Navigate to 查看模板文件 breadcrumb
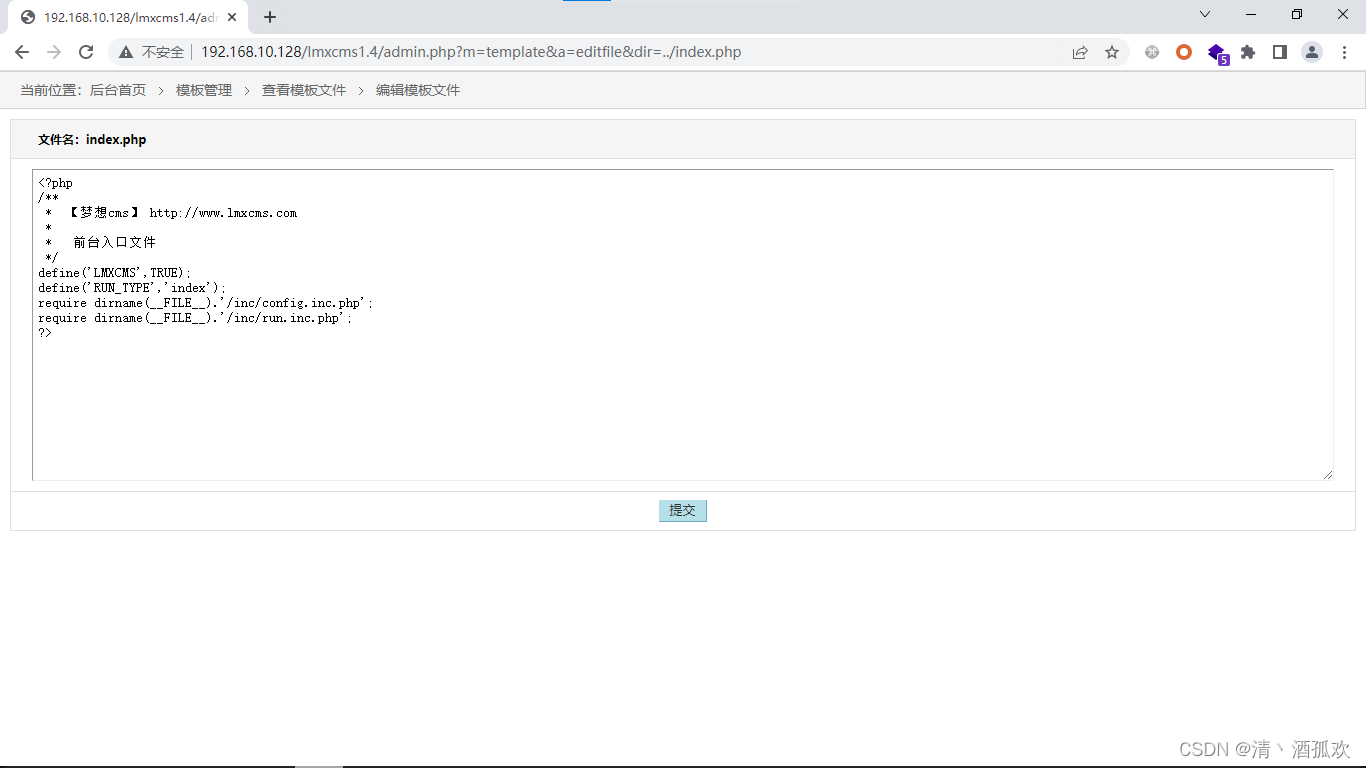The width and height of the screenshot is (1366, 768). [x=304, y=90]
